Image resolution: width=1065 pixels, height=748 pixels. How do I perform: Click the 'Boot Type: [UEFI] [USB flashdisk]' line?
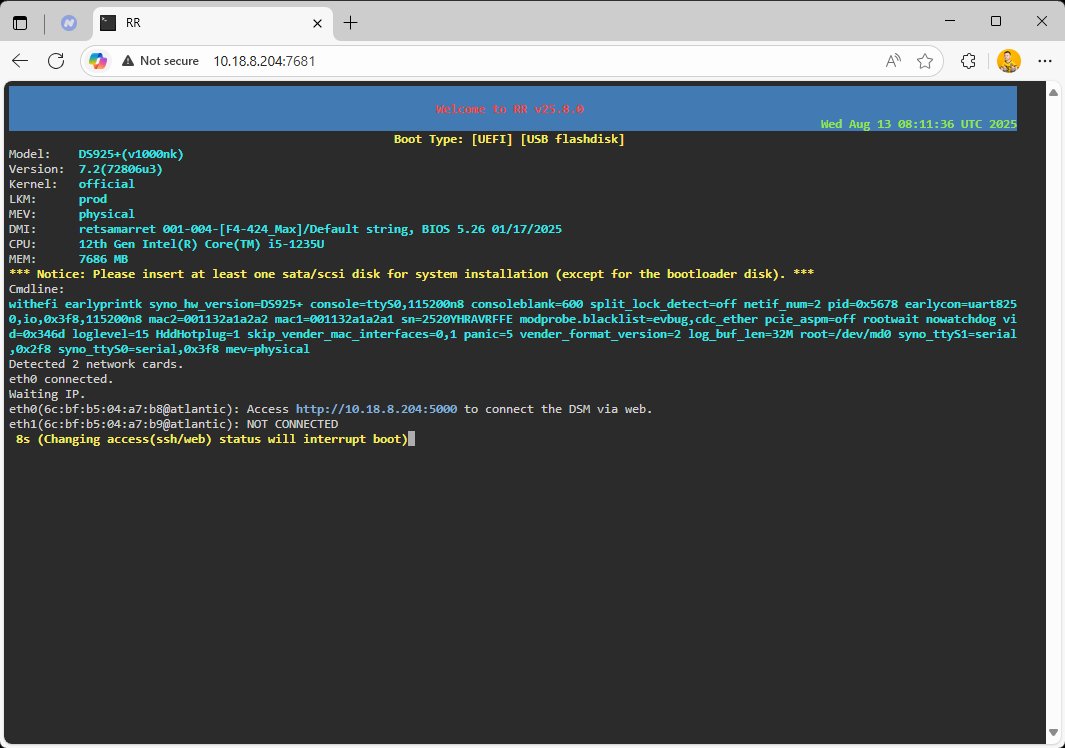coord(509,139)
